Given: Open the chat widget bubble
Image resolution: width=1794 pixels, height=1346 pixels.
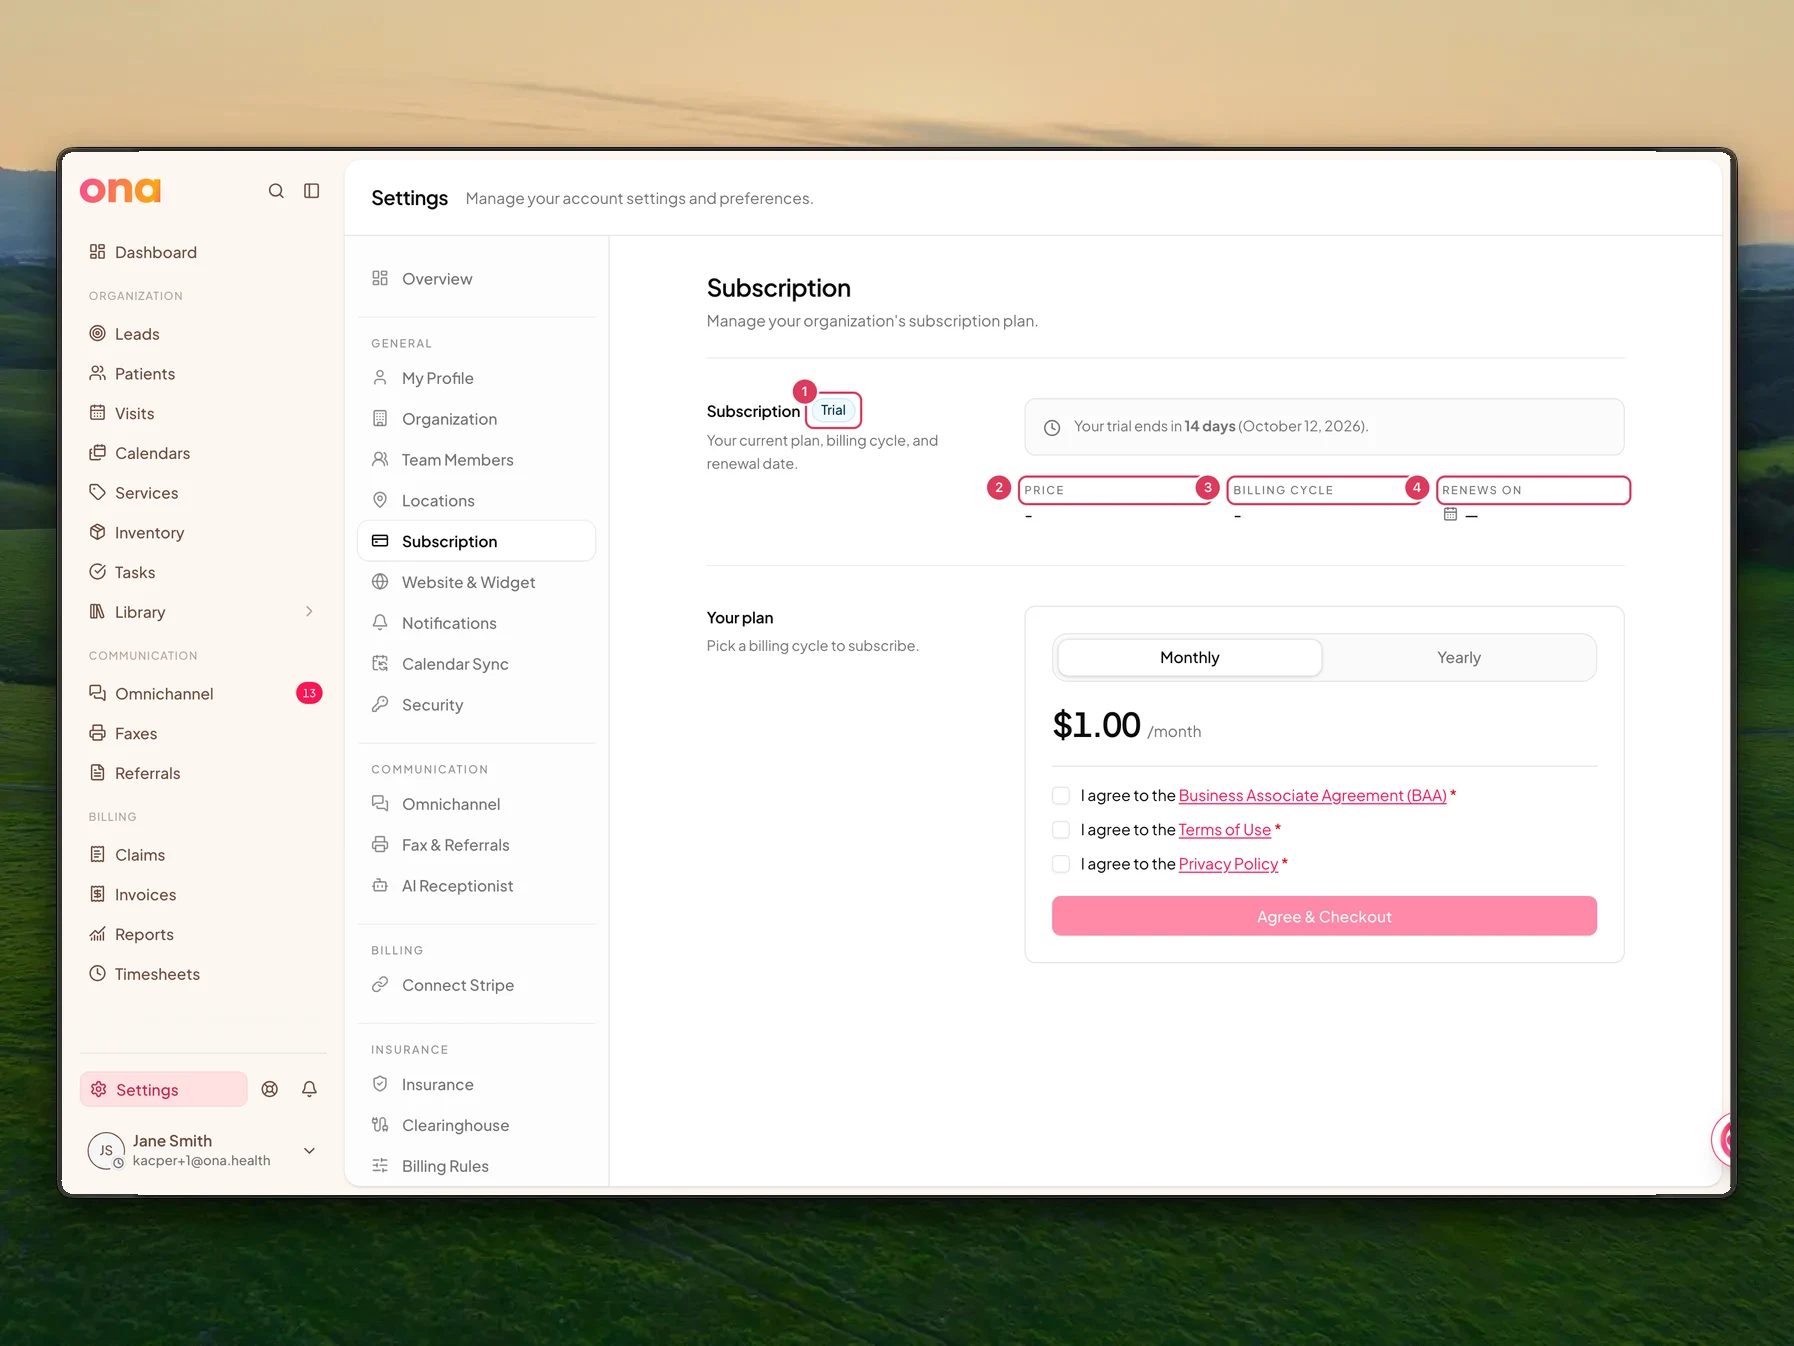Looking at the screenshot, I should click(1722, 1140).
